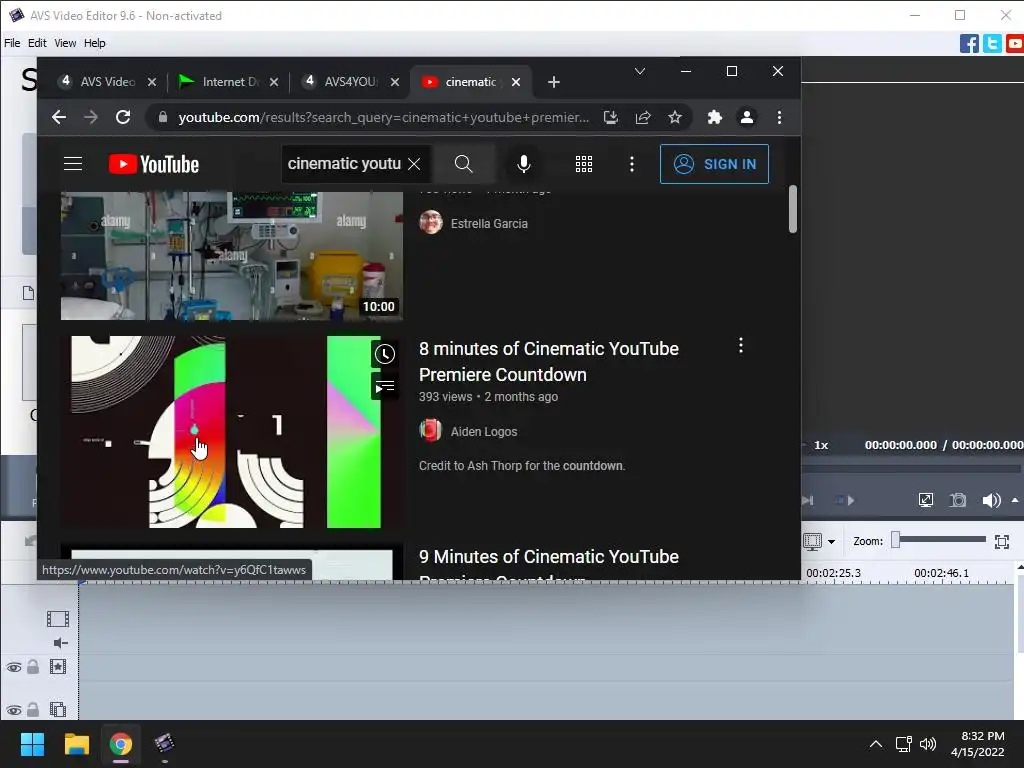Share this page via address bar icon
Screen dimensions: 1024x768
coord(643,118)
